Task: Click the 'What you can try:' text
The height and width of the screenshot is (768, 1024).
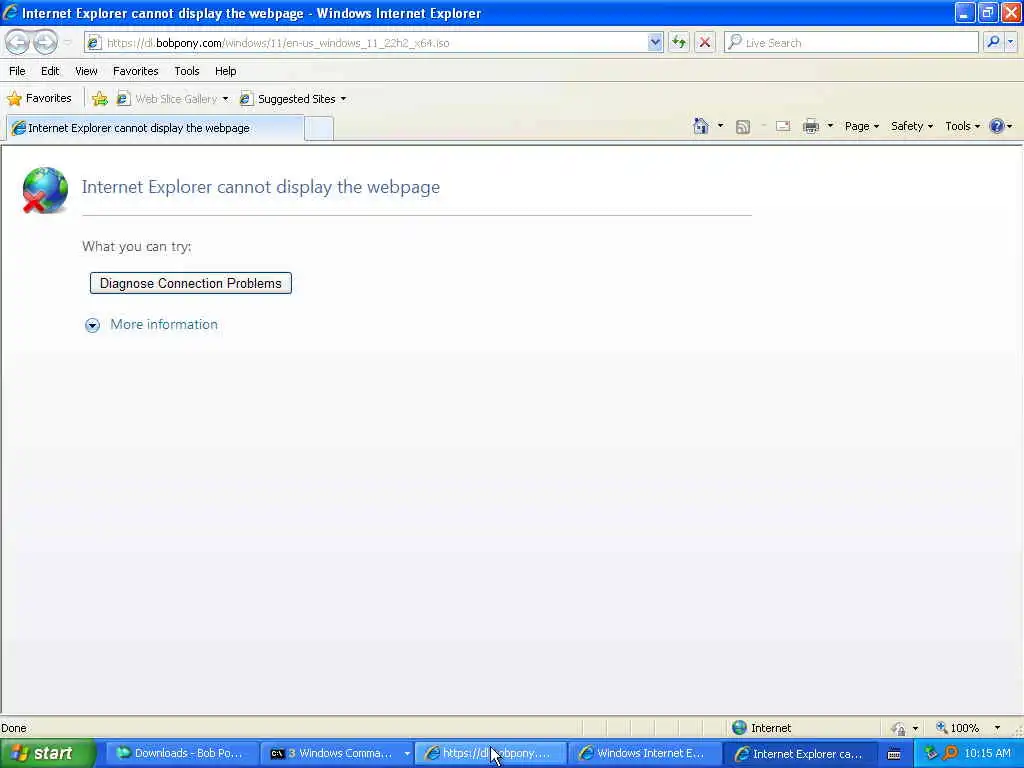Action: click(x=136, y=246)
